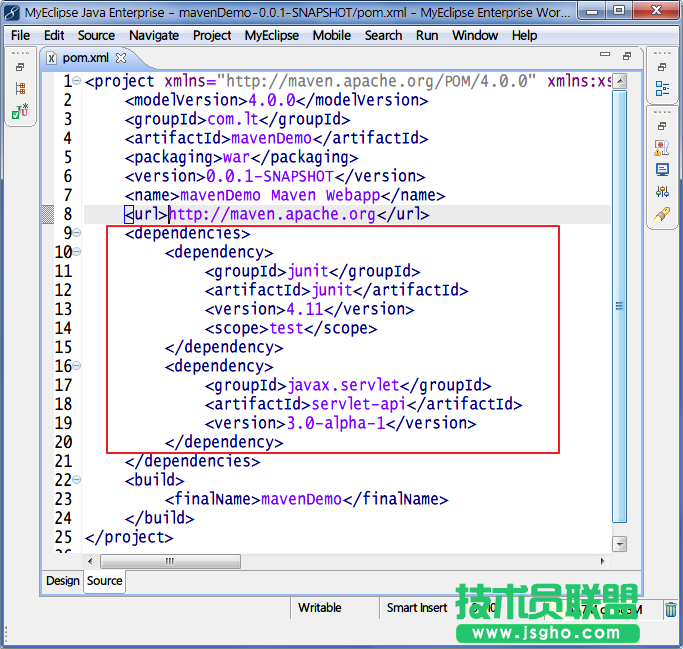Image resolution: width=683 pixels, height=649 pixels.
Task: Close the pom.xml editor tab
Action: coord(121,58)
